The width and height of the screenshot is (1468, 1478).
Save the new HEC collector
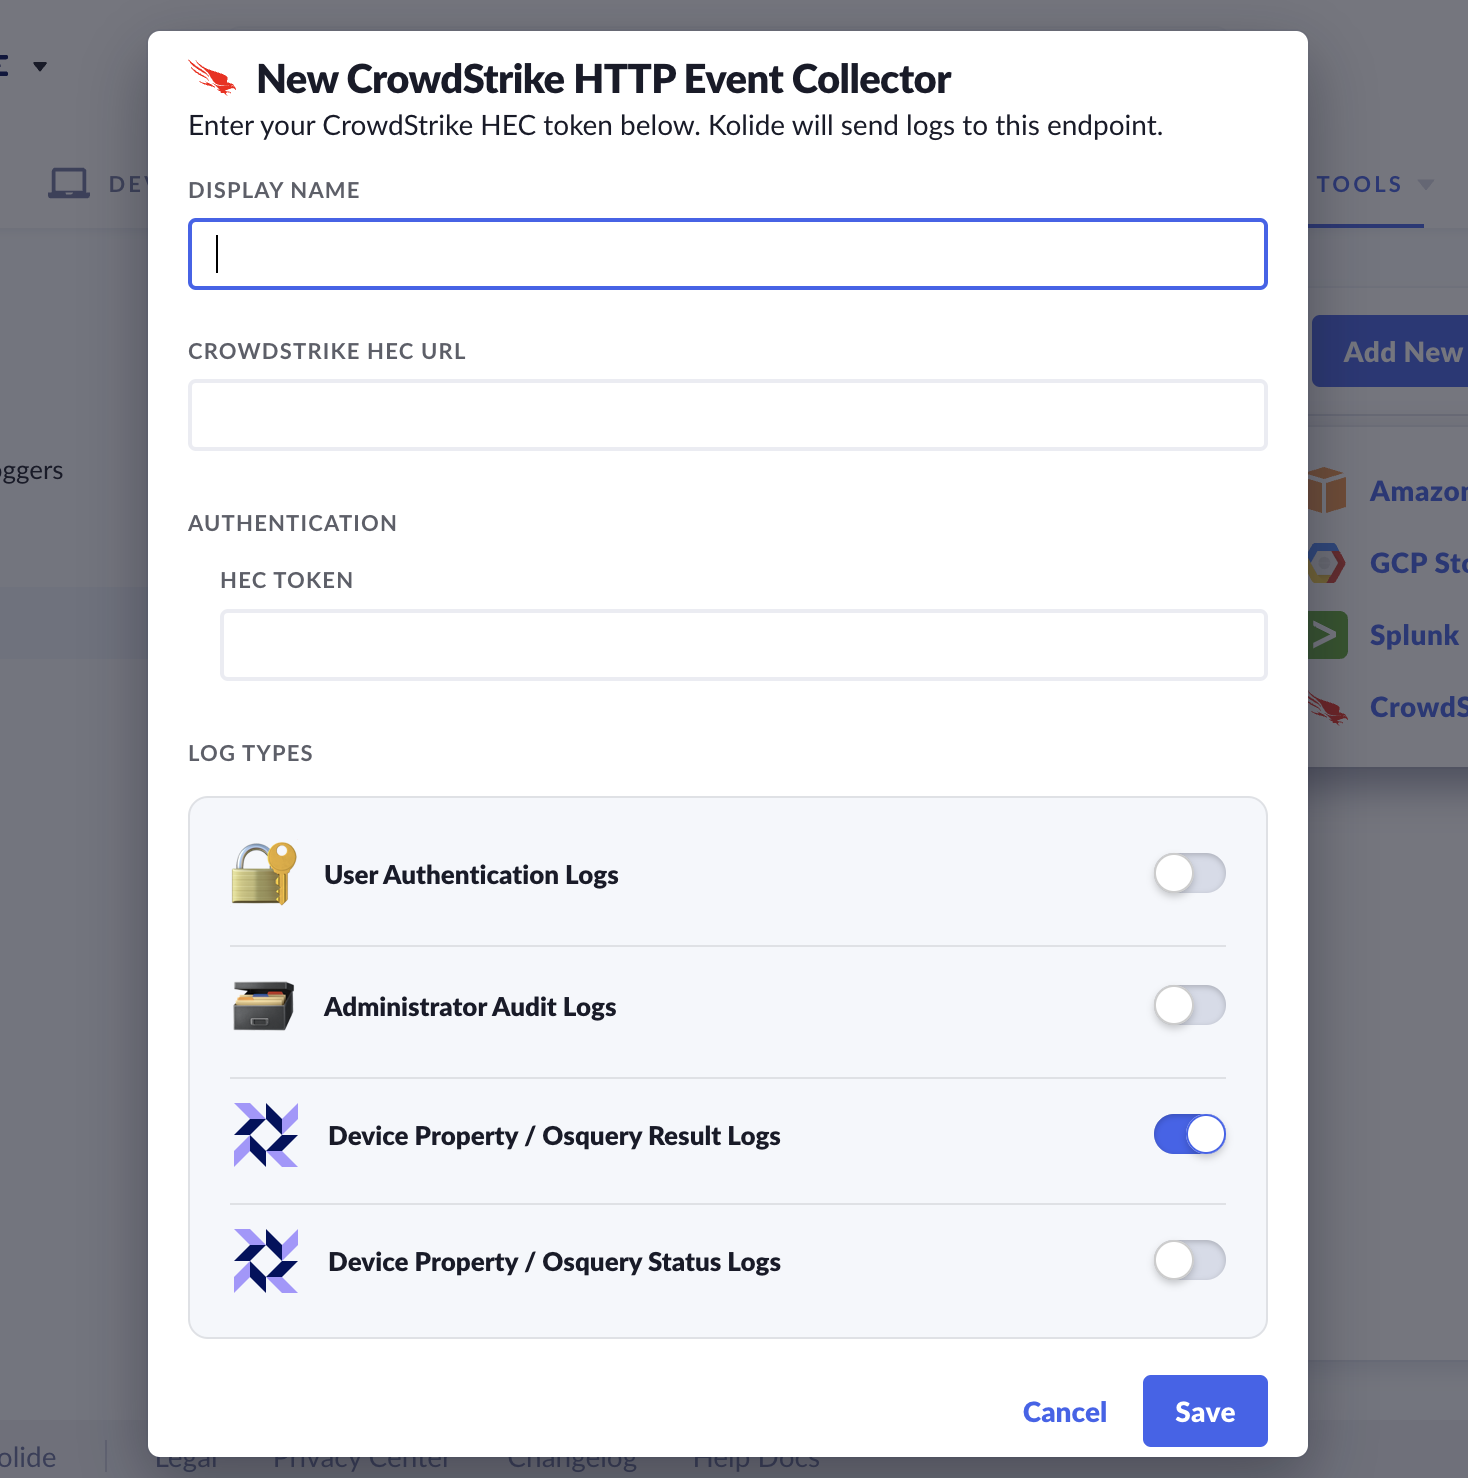click(1204, 1411)
